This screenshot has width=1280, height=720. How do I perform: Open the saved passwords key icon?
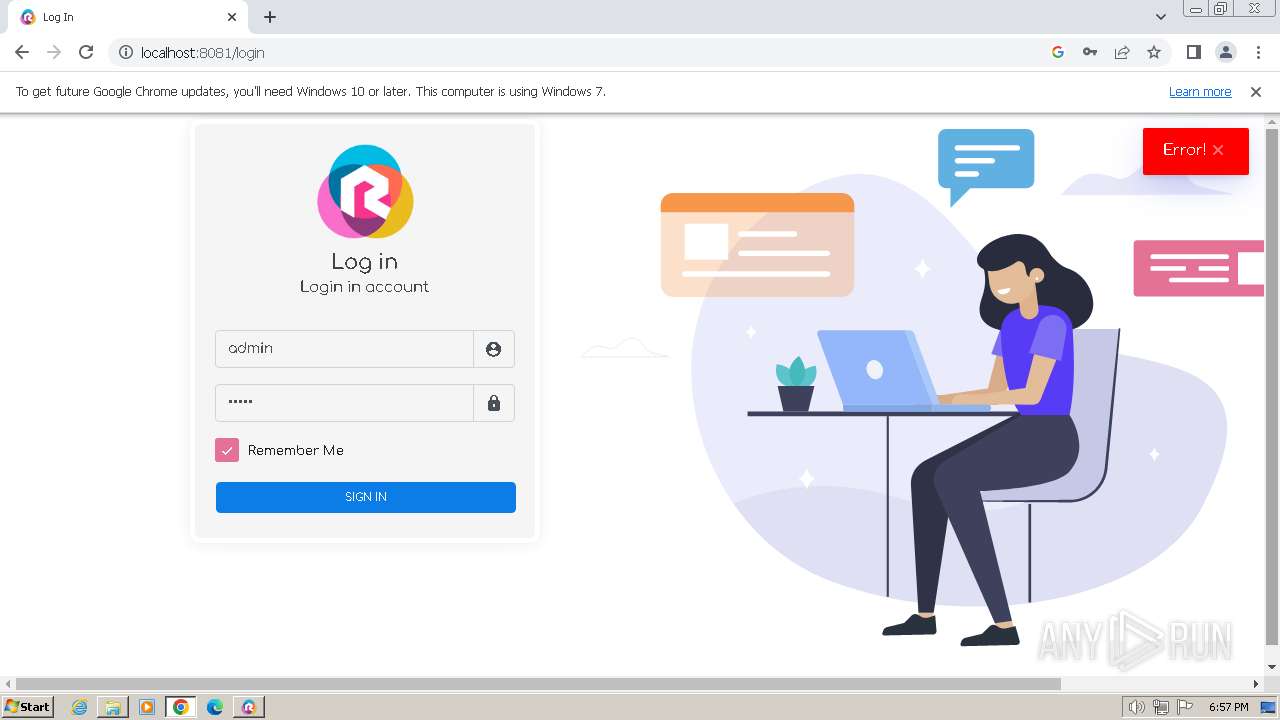pos(1090,52)
